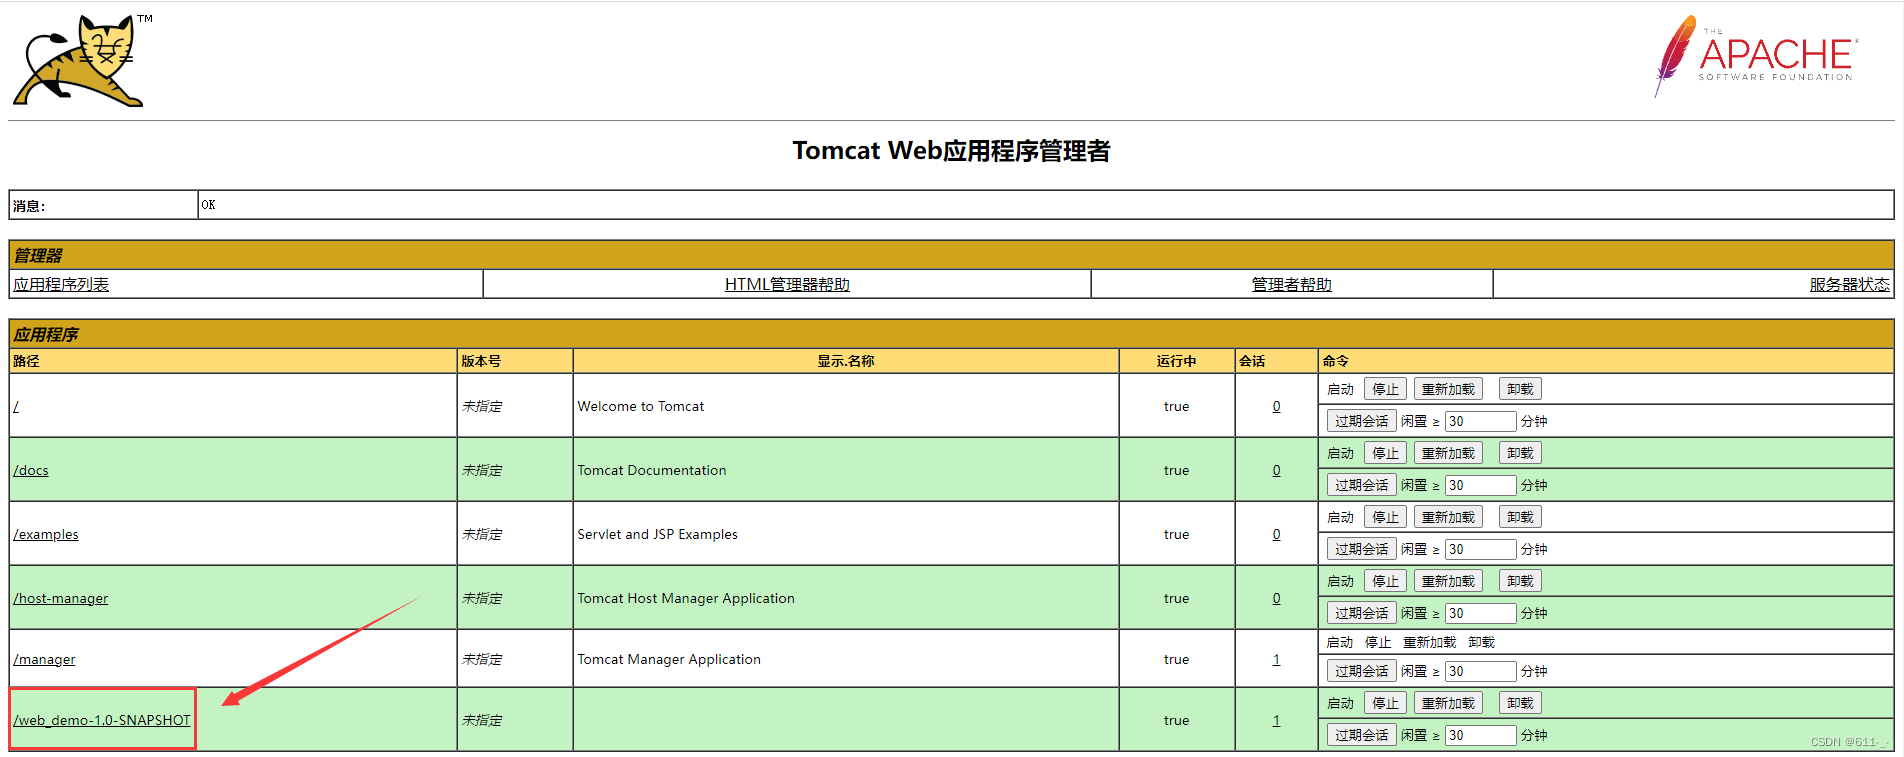Open session count link for /host-manager row
The width and height of the screenshot is (1904, 757).
(x=1276, y=598)
